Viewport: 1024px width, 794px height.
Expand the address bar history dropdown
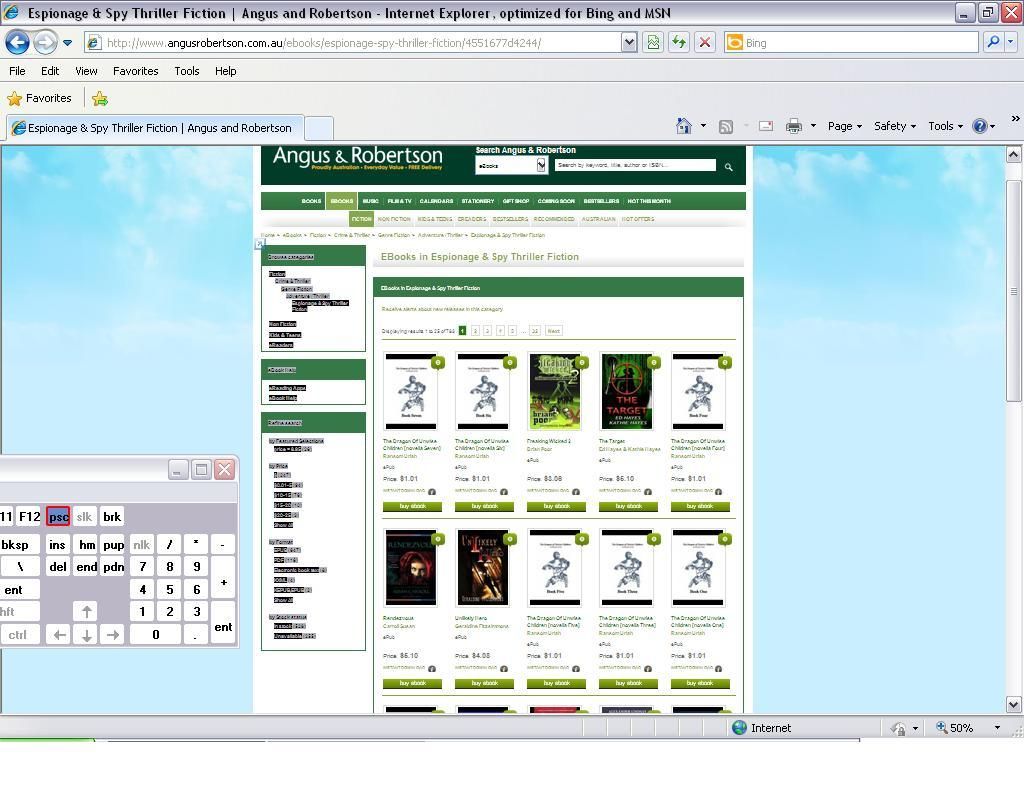(628, 43)
